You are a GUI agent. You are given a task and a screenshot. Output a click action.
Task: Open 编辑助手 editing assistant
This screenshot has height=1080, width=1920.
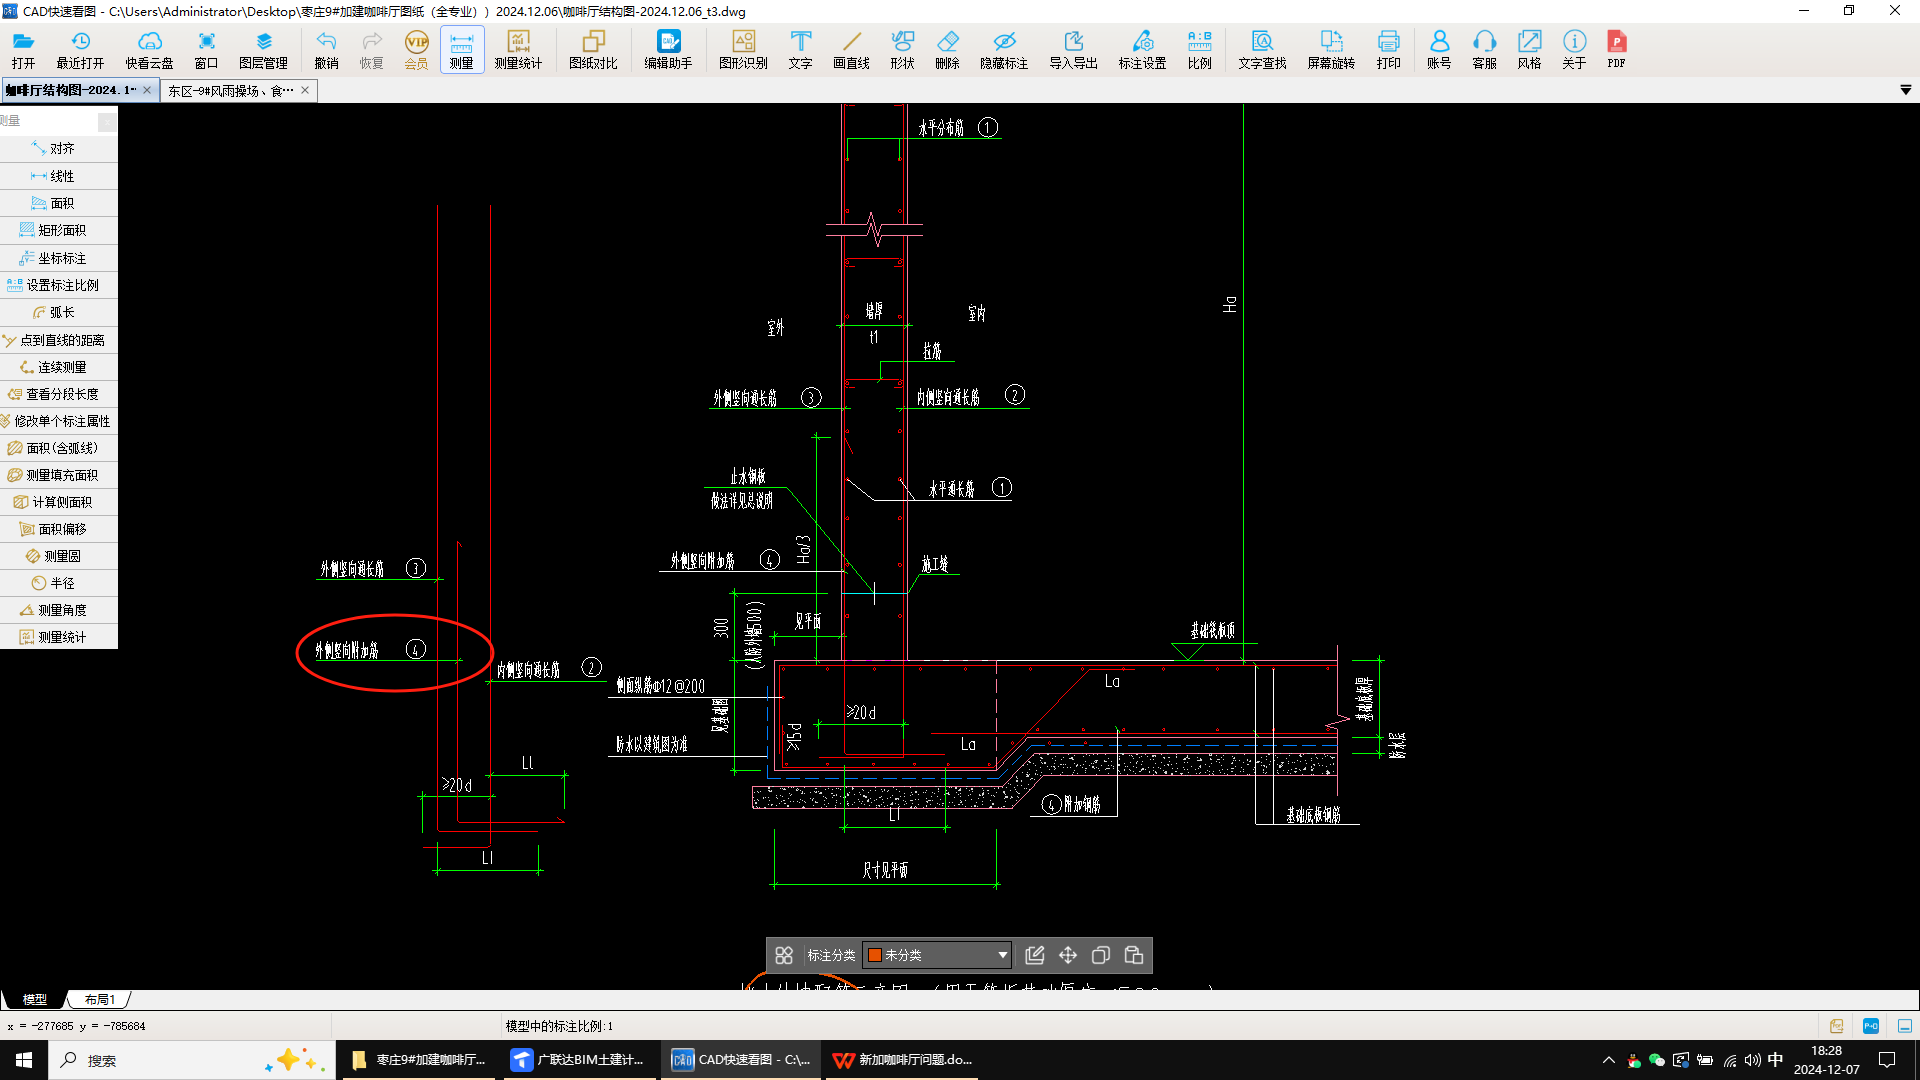coord(668,49)
